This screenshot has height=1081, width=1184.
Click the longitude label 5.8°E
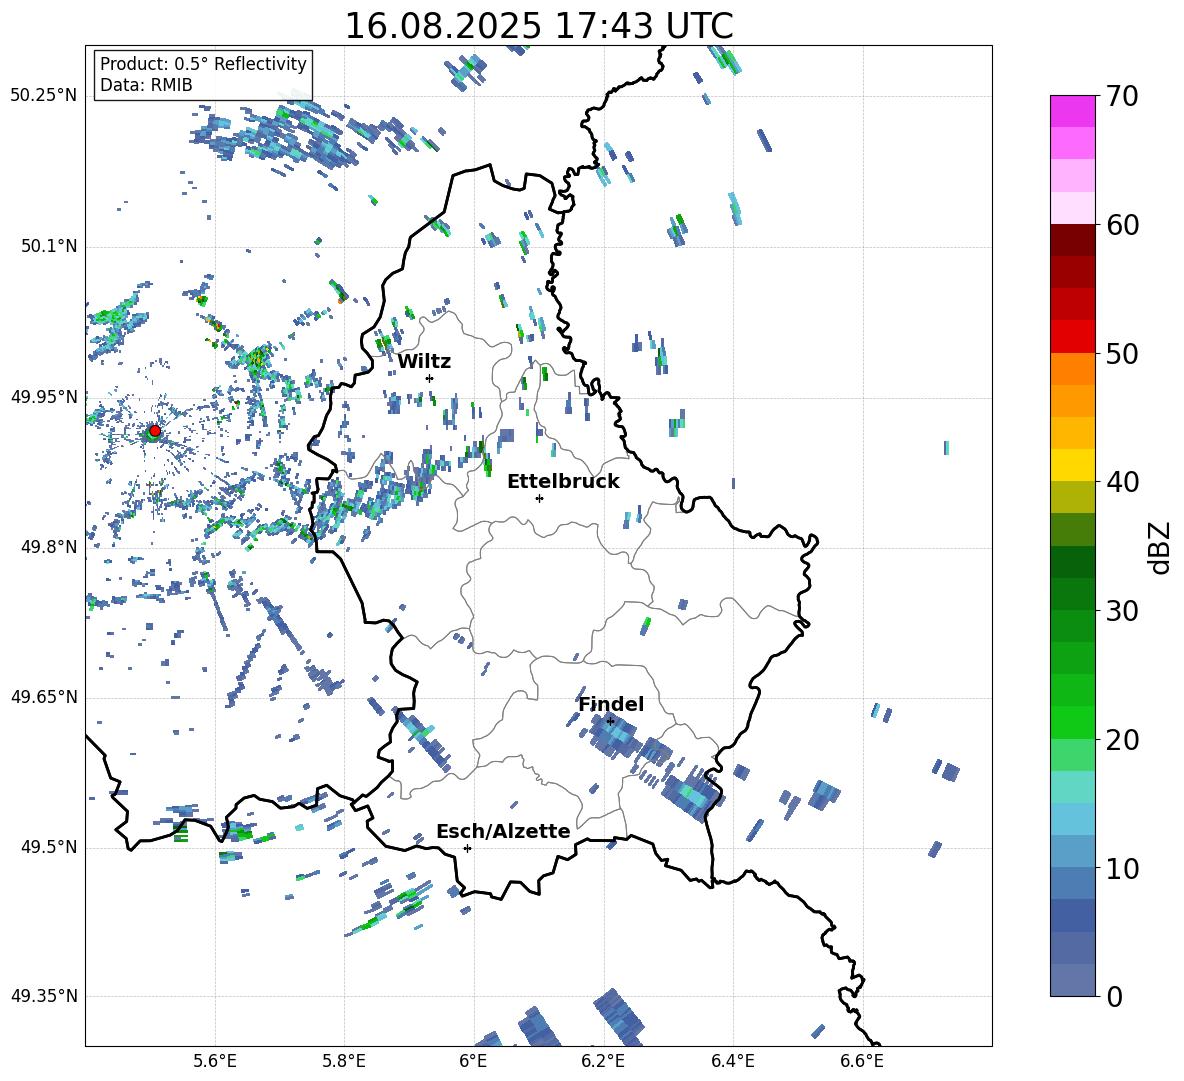(344, 1061)
